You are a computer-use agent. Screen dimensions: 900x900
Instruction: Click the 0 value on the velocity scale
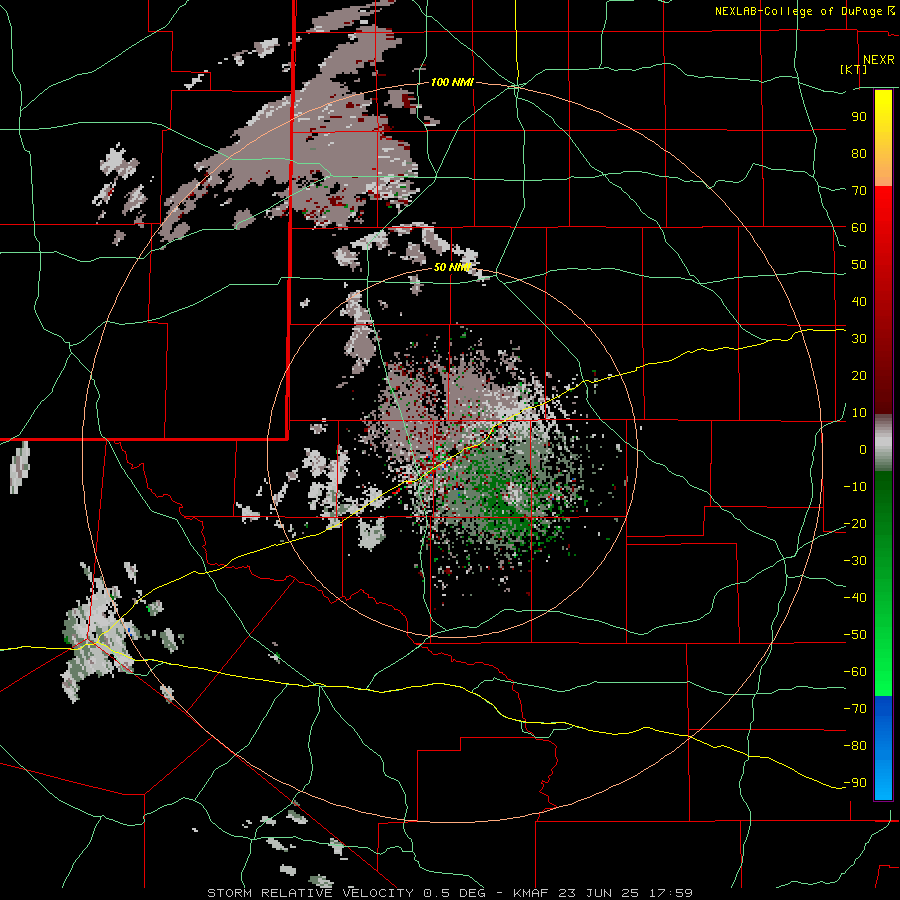(x=863, y=449)
